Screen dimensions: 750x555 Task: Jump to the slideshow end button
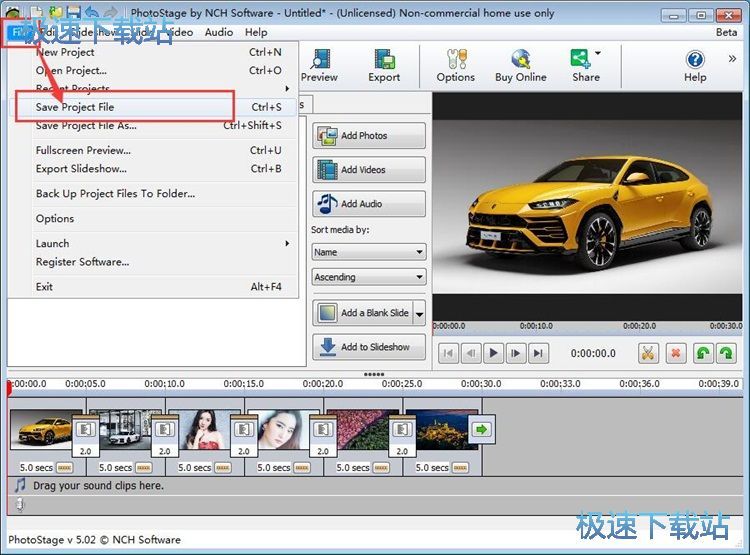[539, 353]
